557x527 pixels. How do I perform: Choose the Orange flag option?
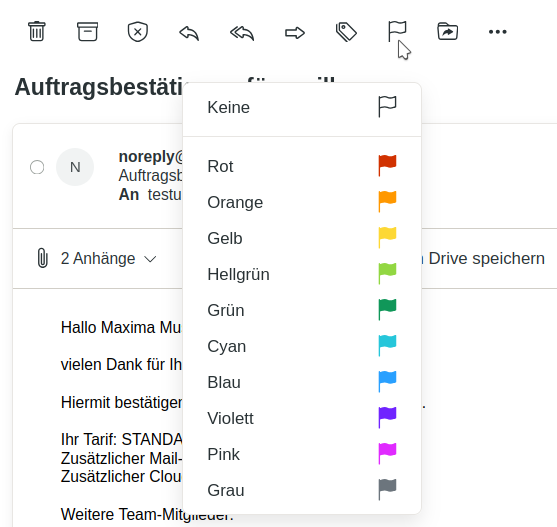[x=302, y=202]
